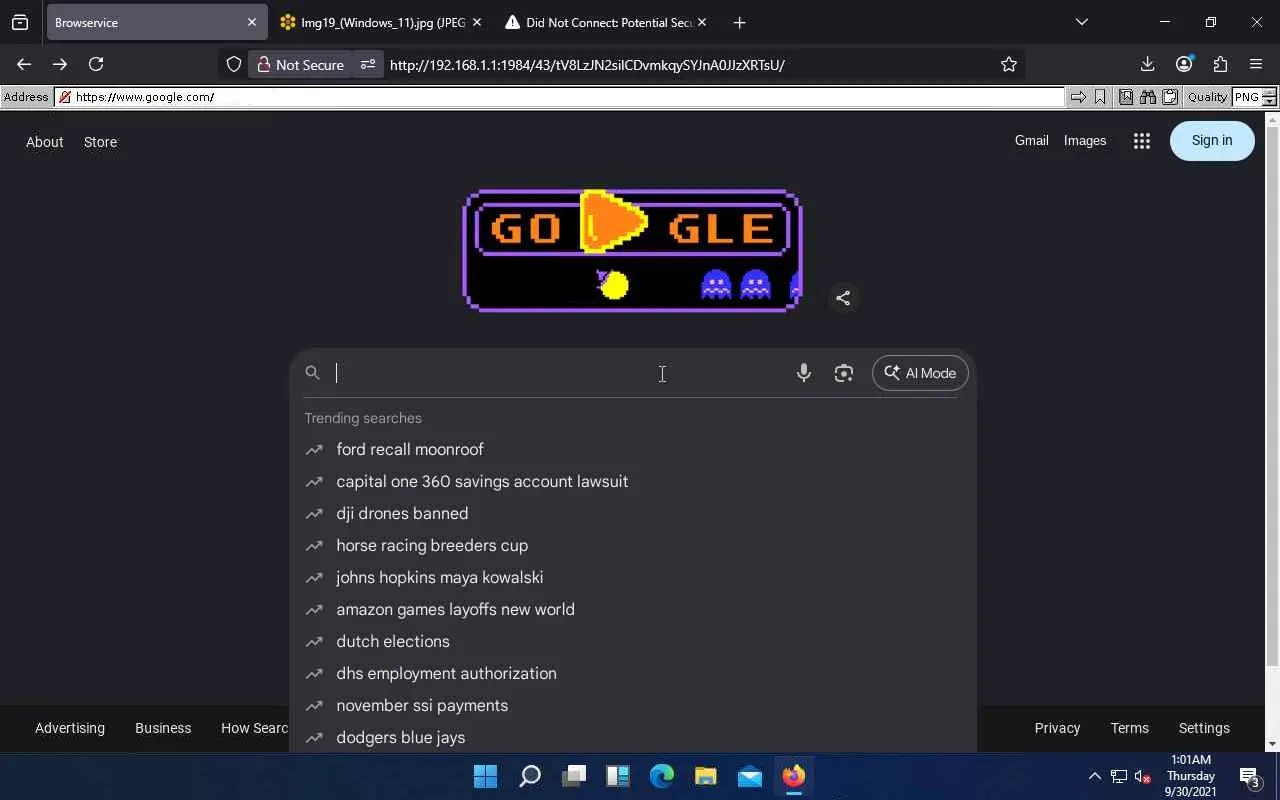
Task: Open the Windows Start menu
Action: click(x=486, y=776)
